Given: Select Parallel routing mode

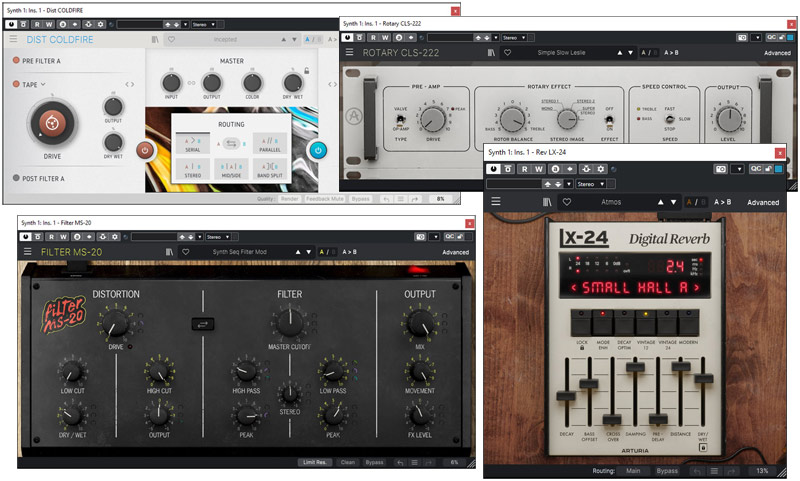Looking at the screenshot, I should (269, 144).
